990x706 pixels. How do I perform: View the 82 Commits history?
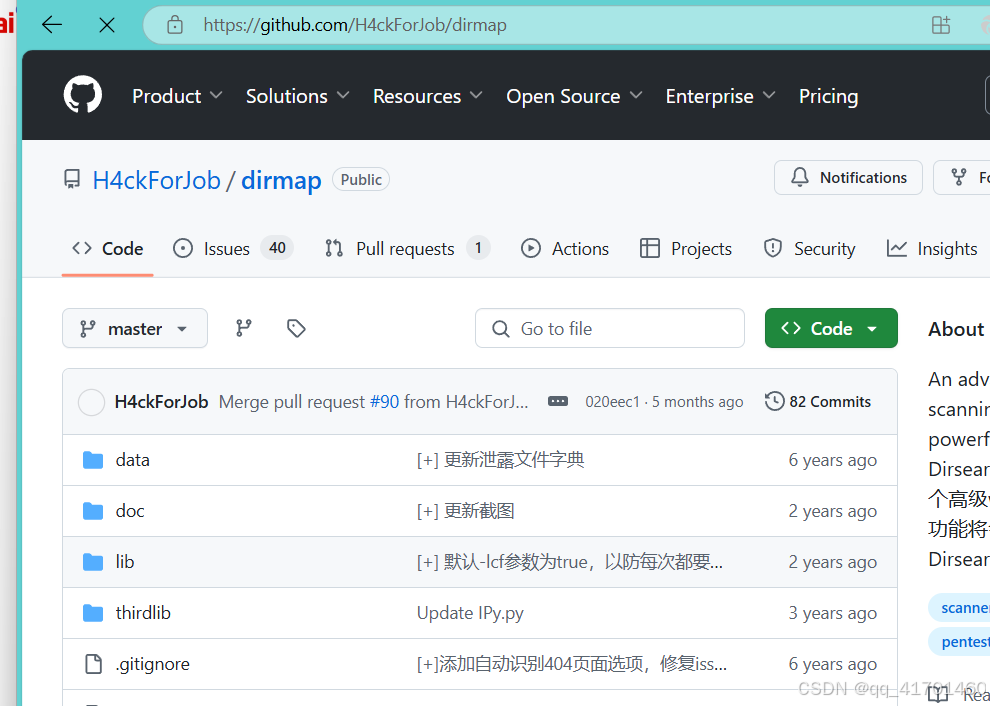(x=818, y=402)
